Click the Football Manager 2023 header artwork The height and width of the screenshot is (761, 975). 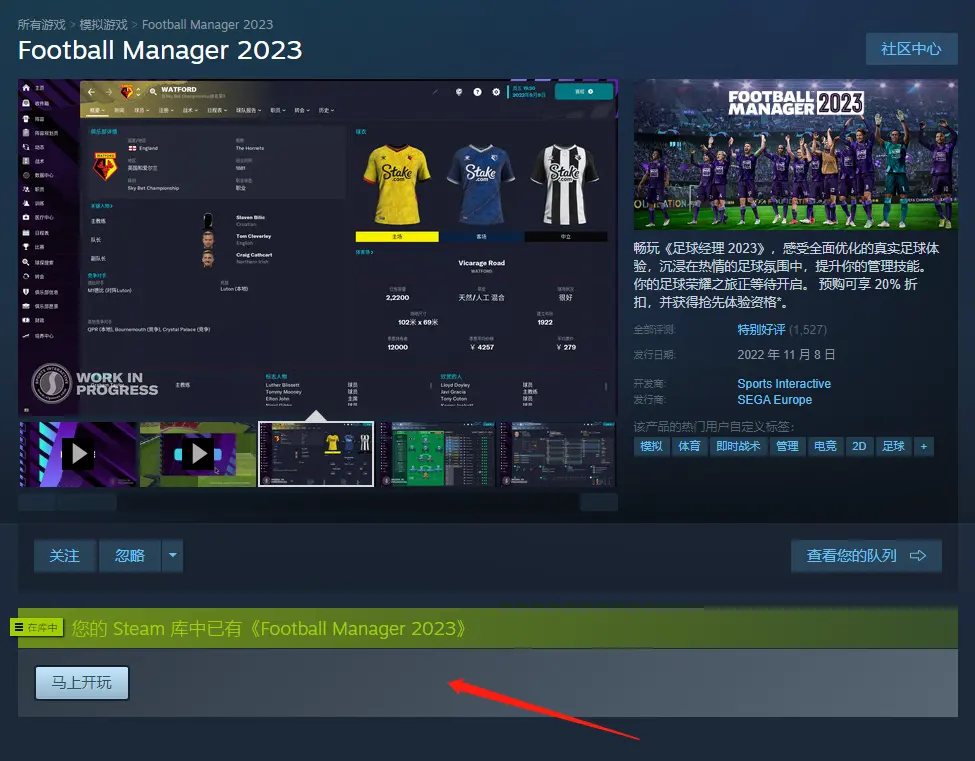[x=795, y=154]
